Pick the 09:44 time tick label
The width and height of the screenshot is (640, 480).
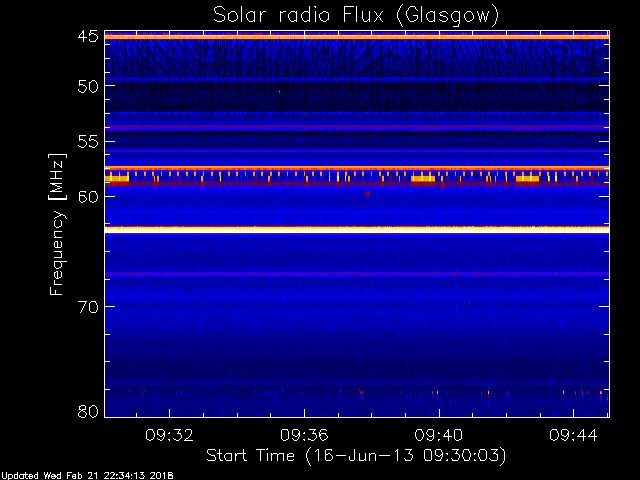click(575, 435)
